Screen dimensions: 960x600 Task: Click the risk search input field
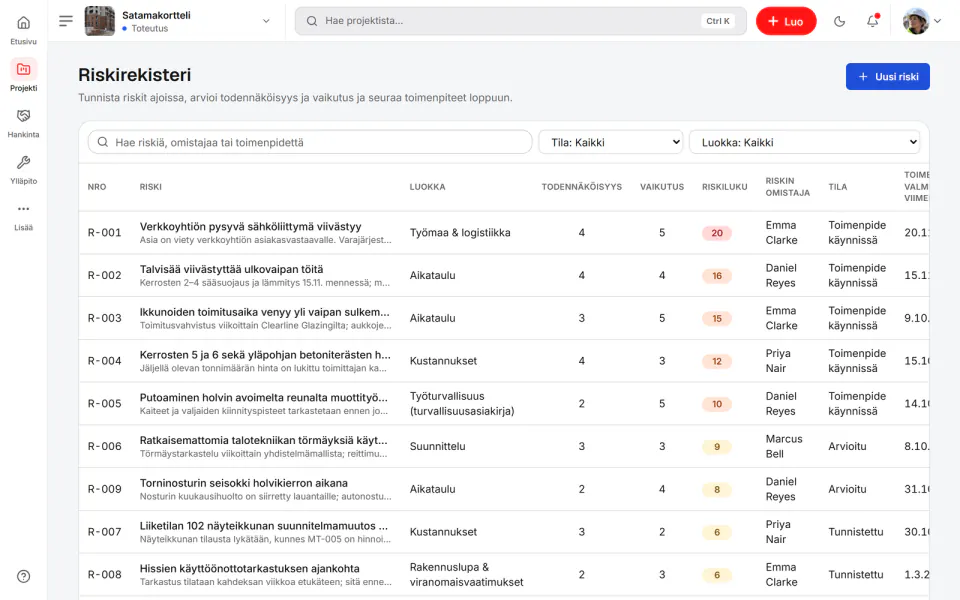[x=310, y=142]
